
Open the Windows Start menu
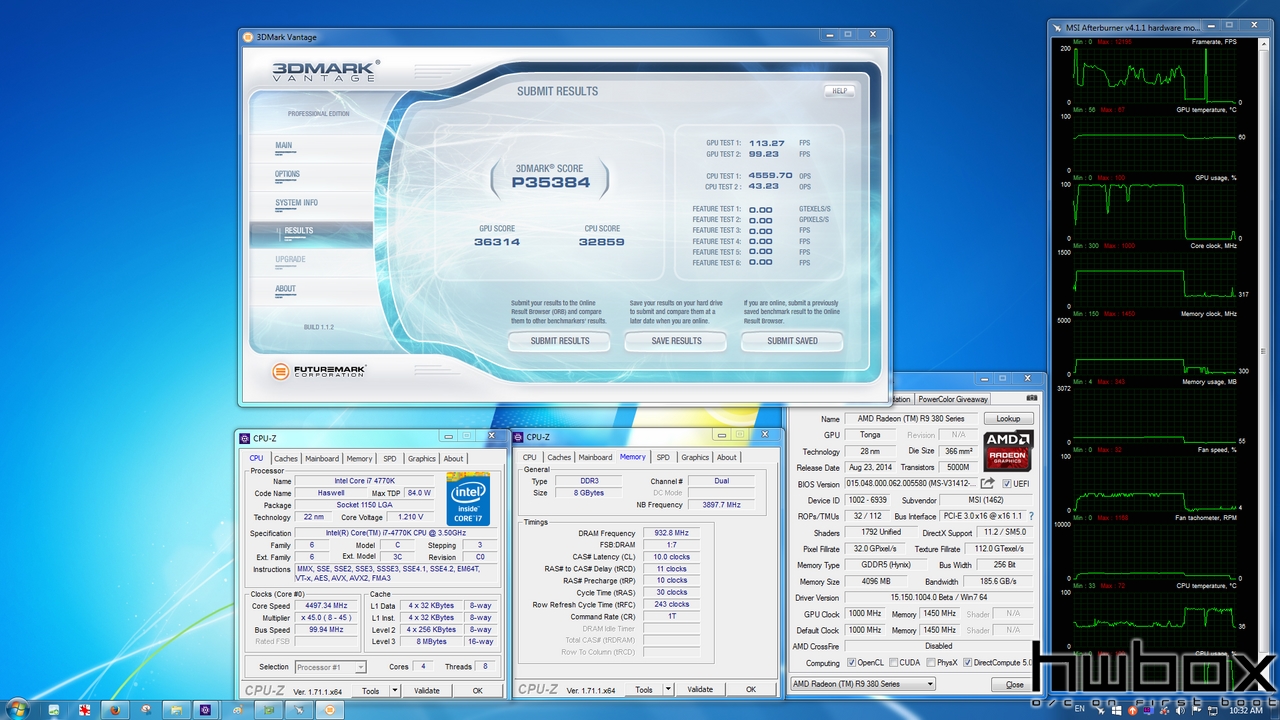click(x=18, y=709)
